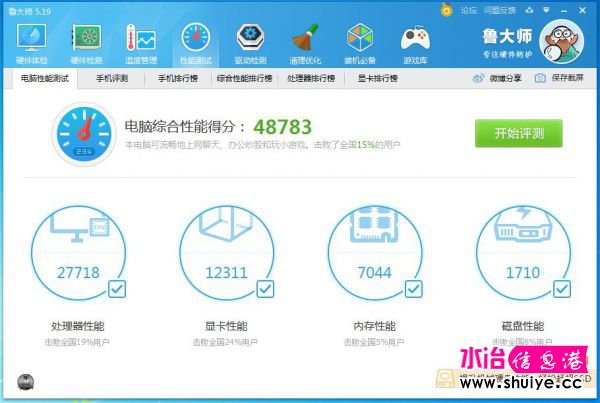Open the 驱动检测 driver detection icon
The height and width of the screenshot is (403, 600).
point(251,42)
